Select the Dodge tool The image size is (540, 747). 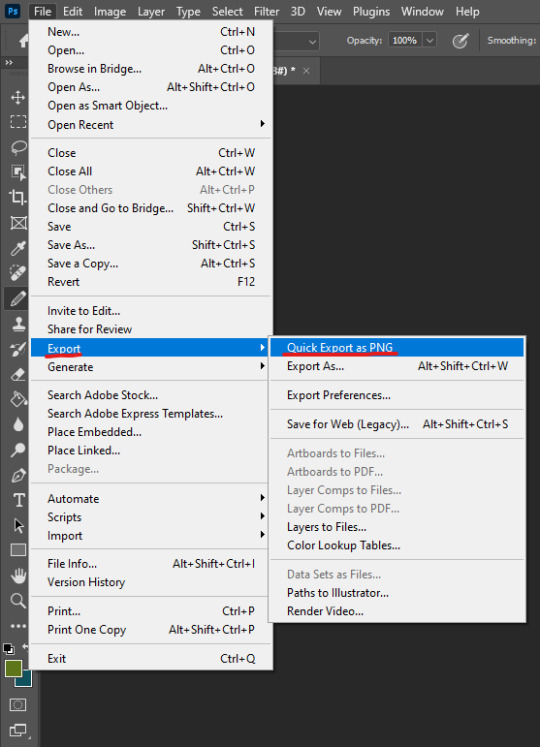click(18, 450)
